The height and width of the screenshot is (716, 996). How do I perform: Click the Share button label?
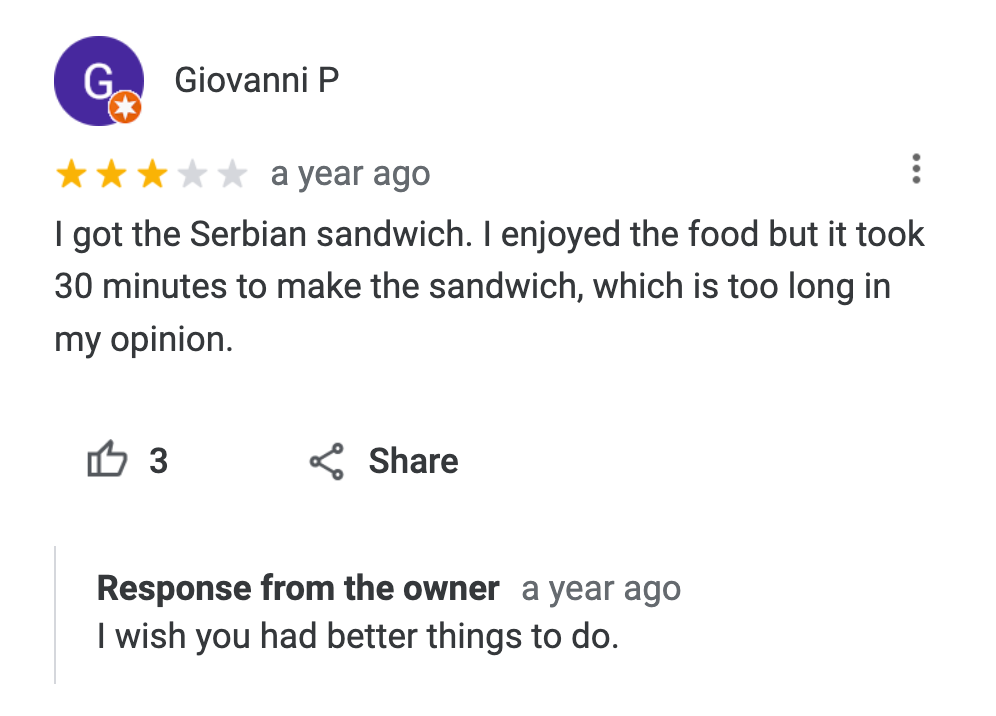point(414,461)
